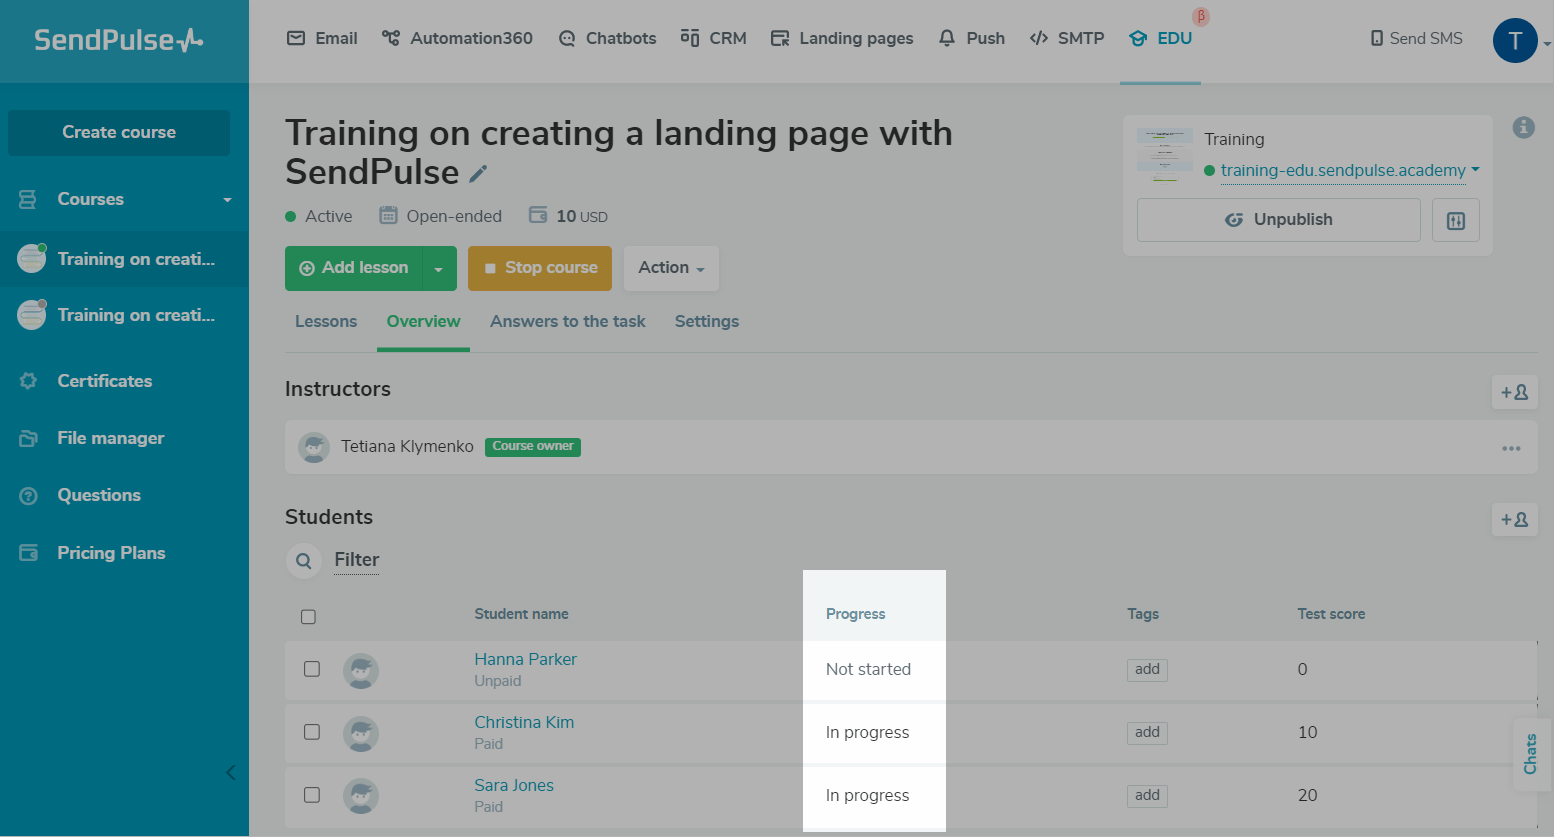This screenshot has height=837, width=1554.
Task: Open the three-dot menu for Tetiana Klymenko
Action: [1511, 448]
